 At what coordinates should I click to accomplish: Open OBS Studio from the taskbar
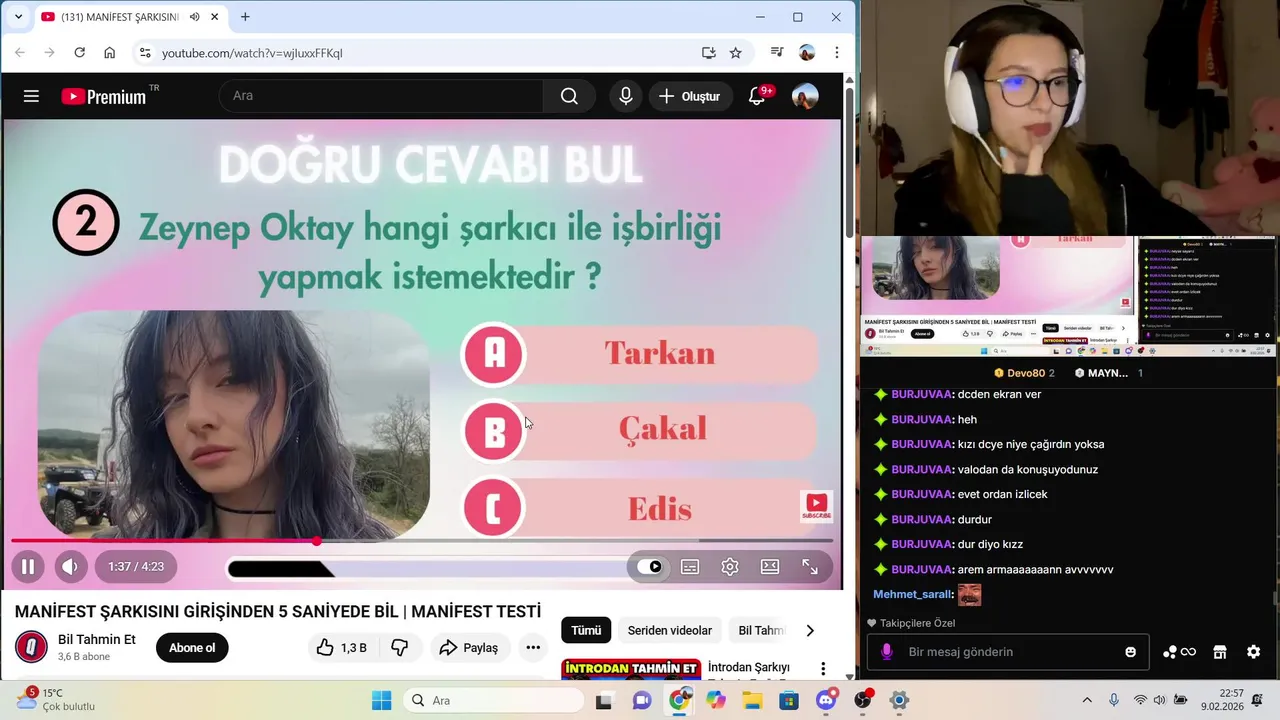pos(863,701)
